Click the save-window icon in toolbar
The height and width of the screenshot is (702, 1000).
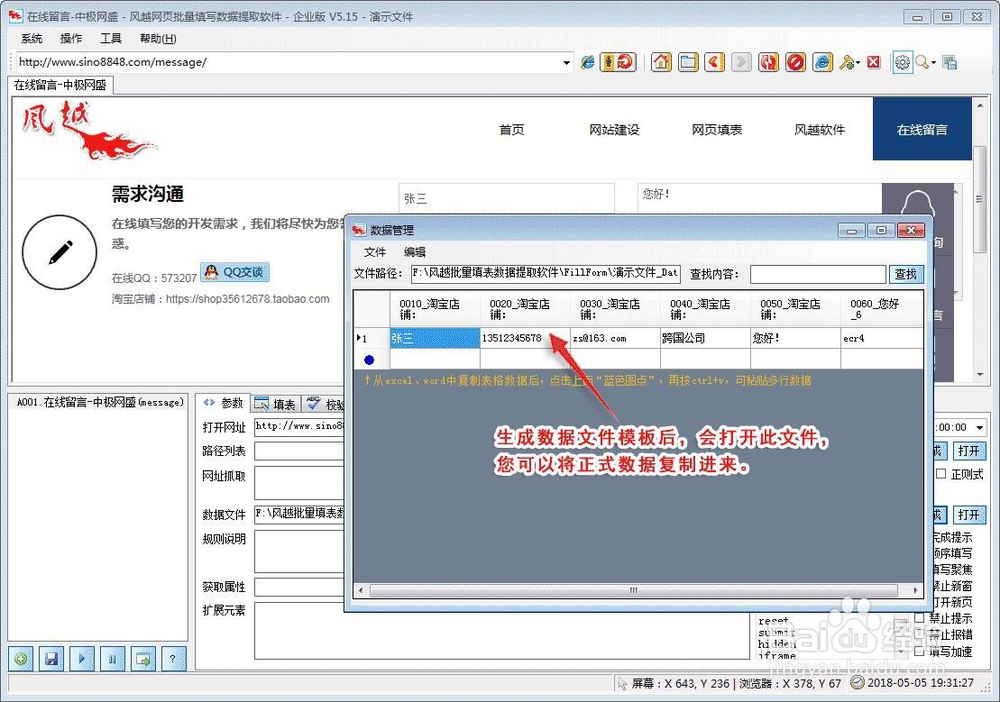(950, 62)
